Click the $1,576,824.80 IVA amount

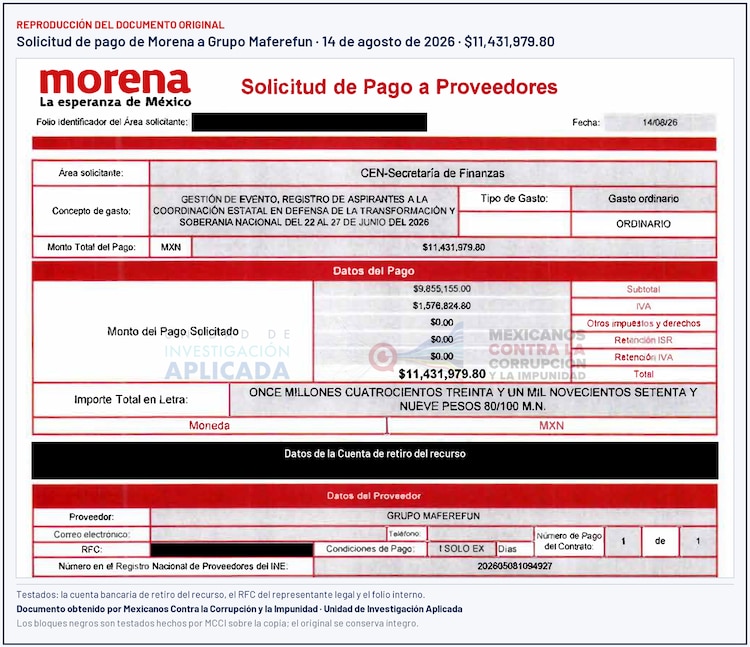pos(442,306)
